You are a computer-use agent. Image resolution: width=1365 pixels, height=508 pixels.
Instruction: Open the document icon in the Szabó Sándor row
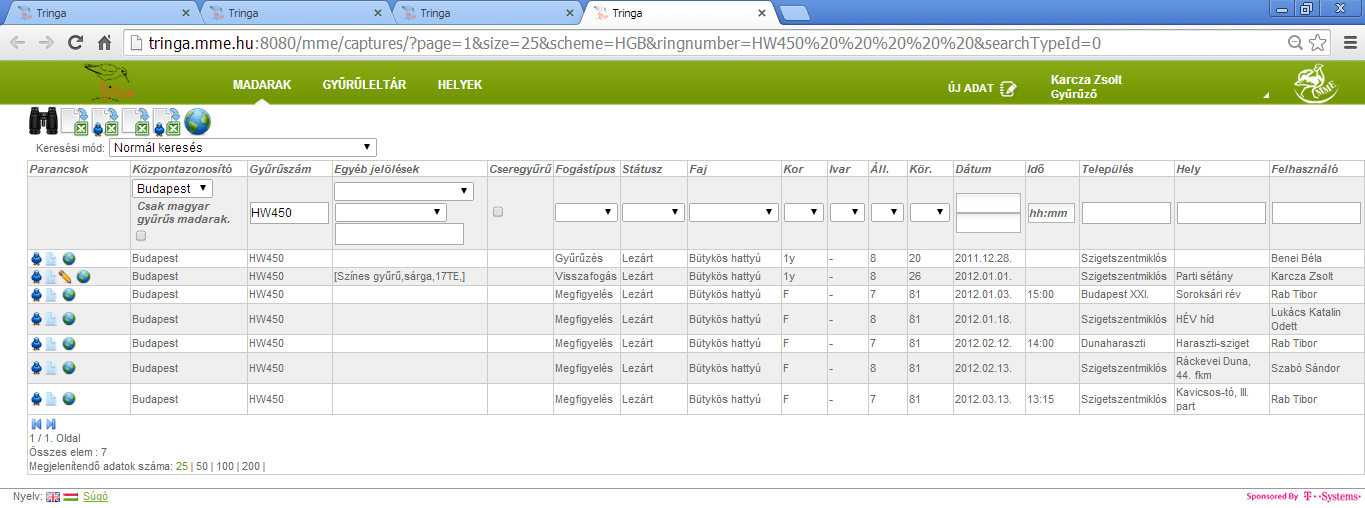(51, 368)
